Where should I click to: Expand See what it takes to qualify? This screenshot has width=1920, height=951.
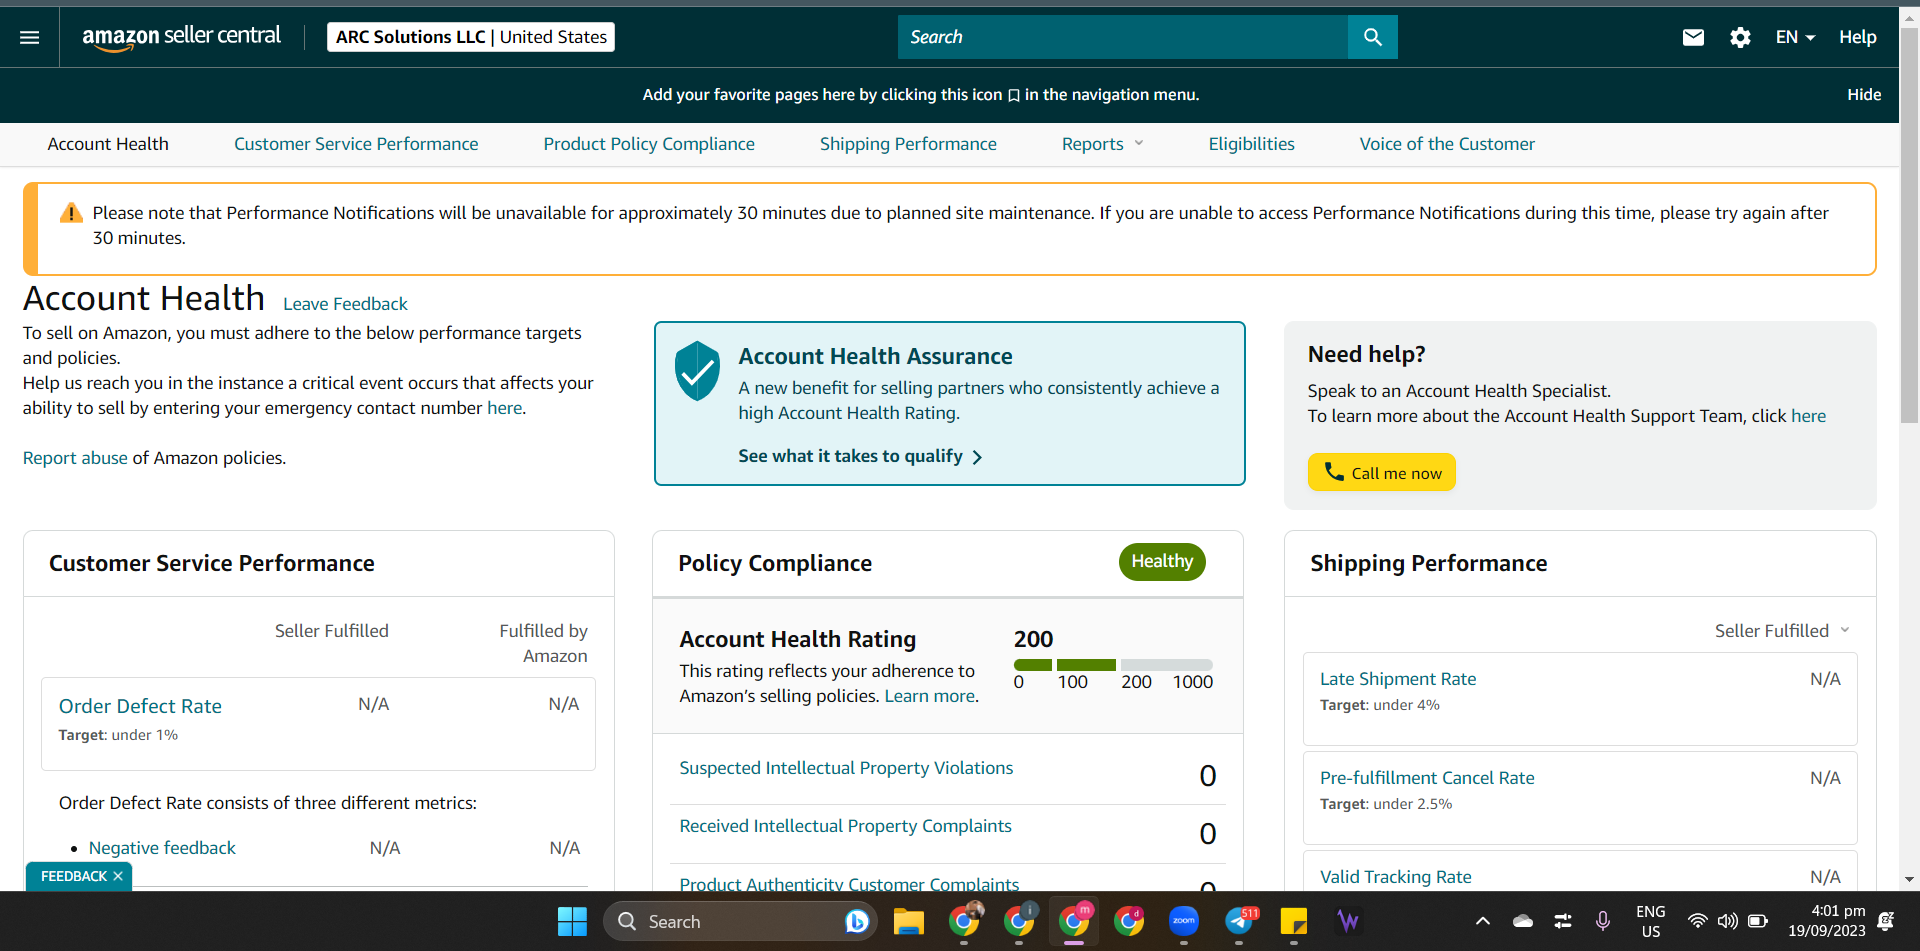860,456
